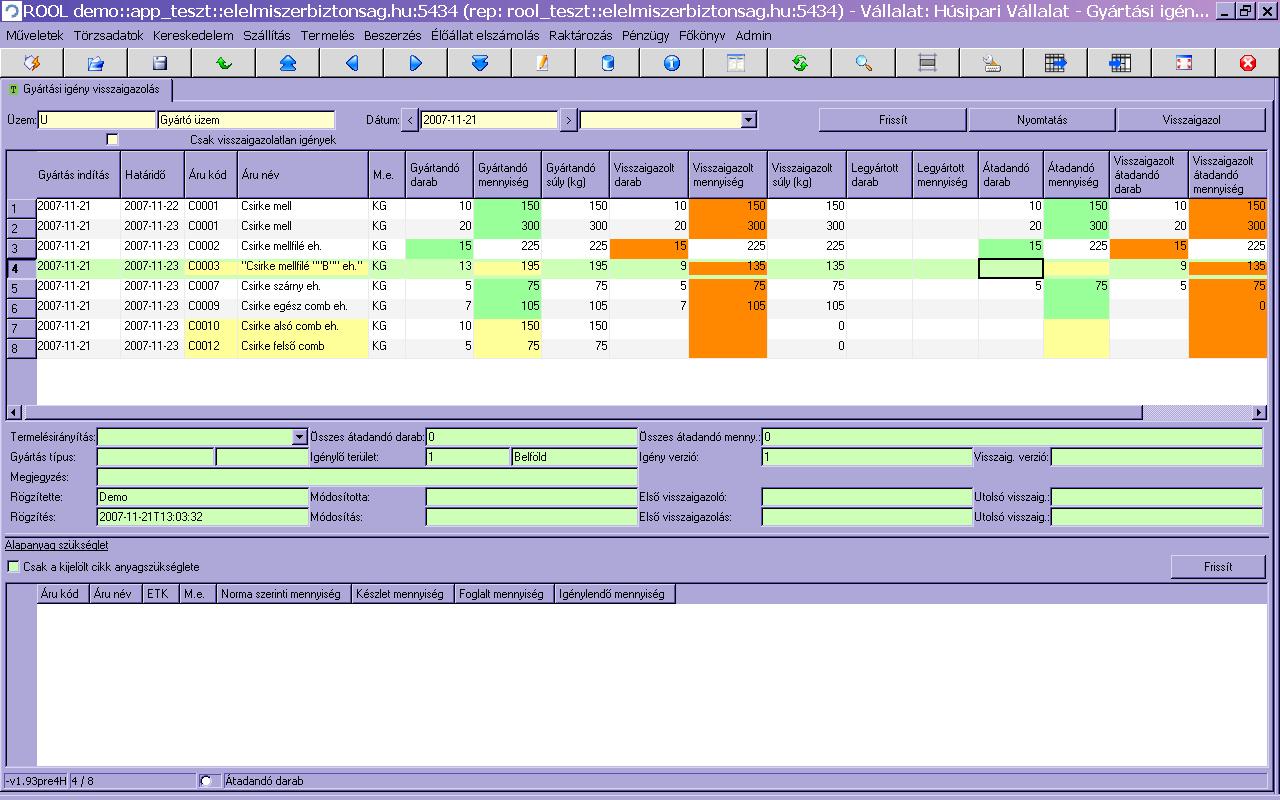Open the folder icon in toolbar
The height and width of the screenshot is (800, 1280).
[x=96, y=63]
